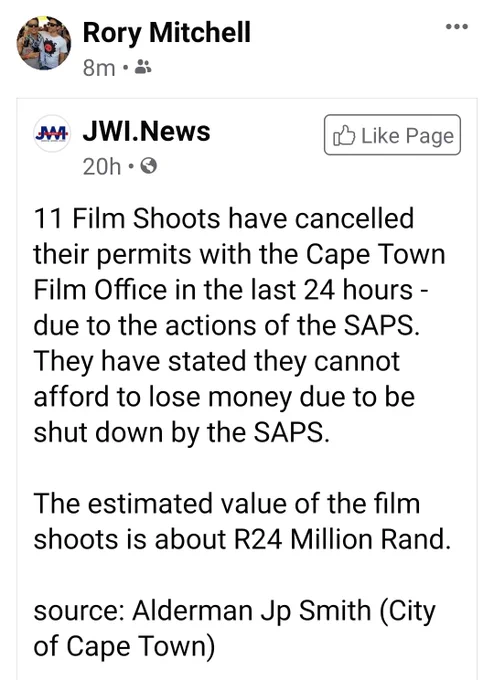Open the JWI.News page logo
The image size is (494, 680).
click(x=52, y=134)
